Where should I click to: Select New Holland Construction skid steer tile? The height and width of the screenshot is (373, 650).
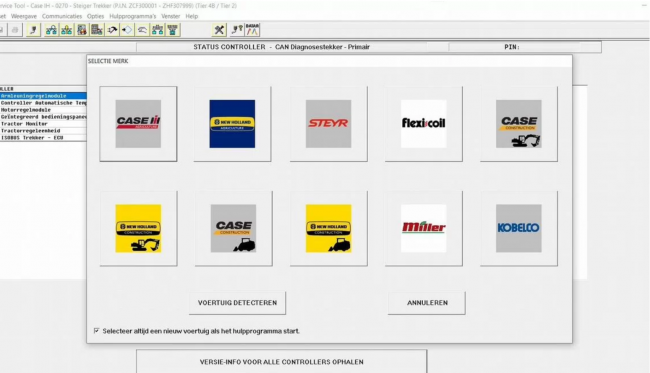tap(328, 228)
